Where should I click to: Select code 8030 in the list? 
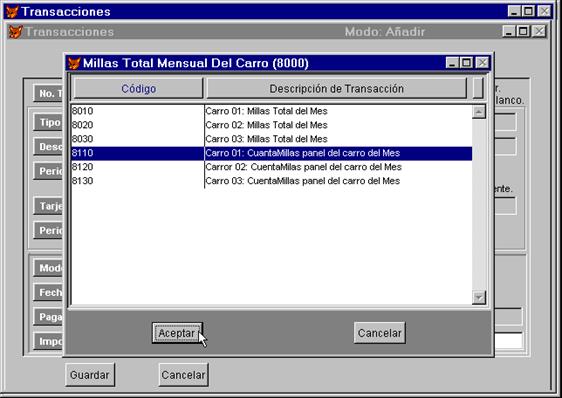pyautogui.click(x=82, y=139)
